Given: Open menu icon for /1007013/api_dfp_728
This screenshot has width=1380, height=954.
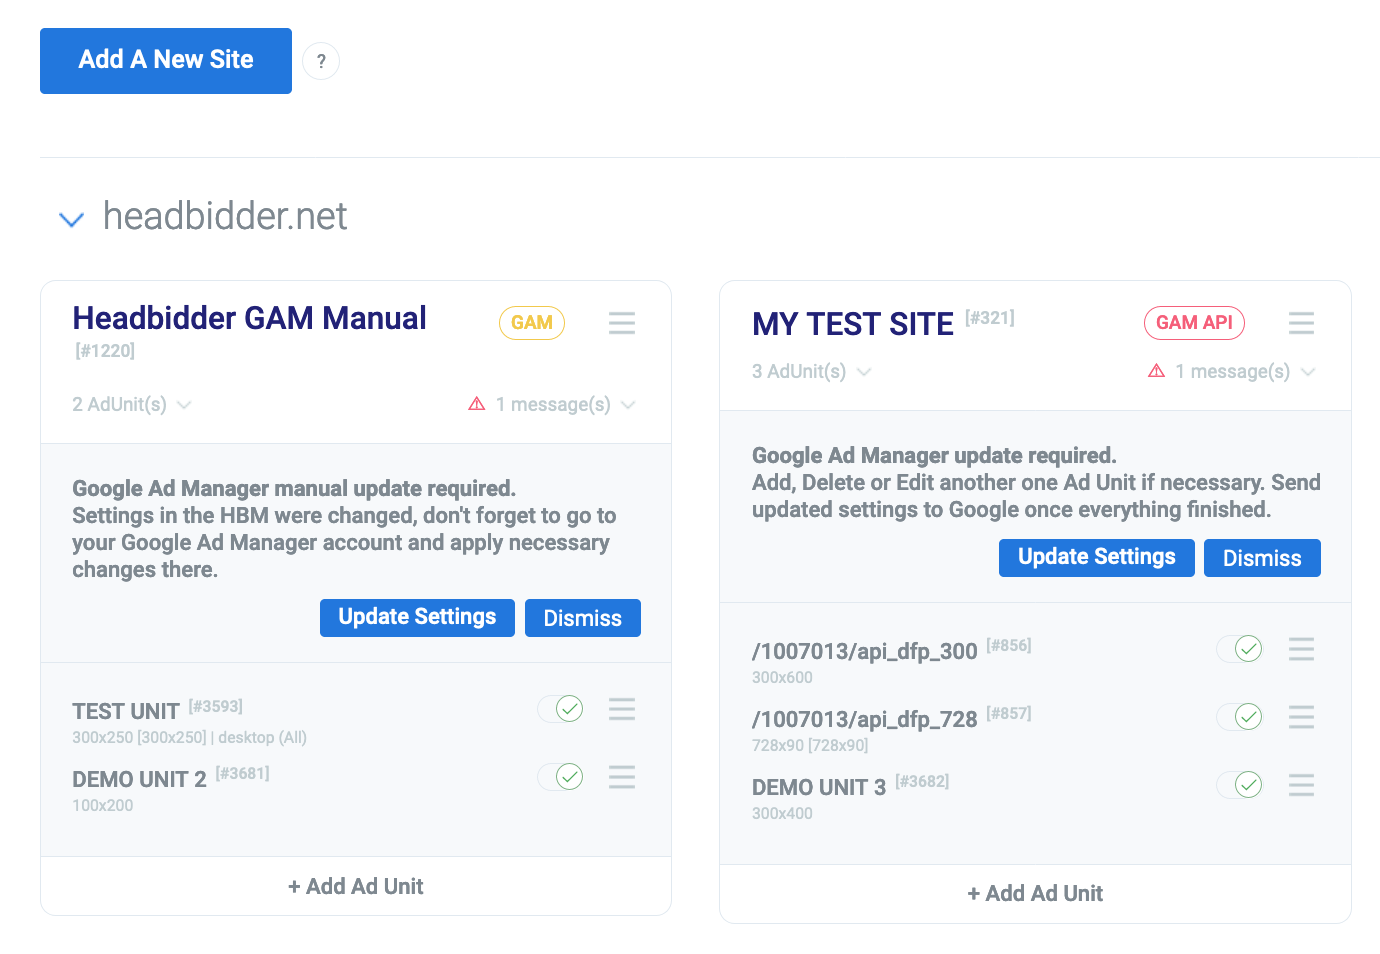Looking at the screenshot, I should click(1301, 717).
